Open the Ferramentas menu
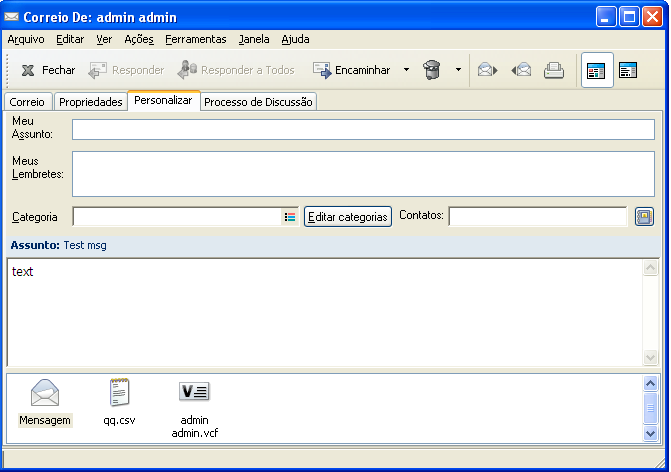 pyautogui.click(x=196, y=39)
